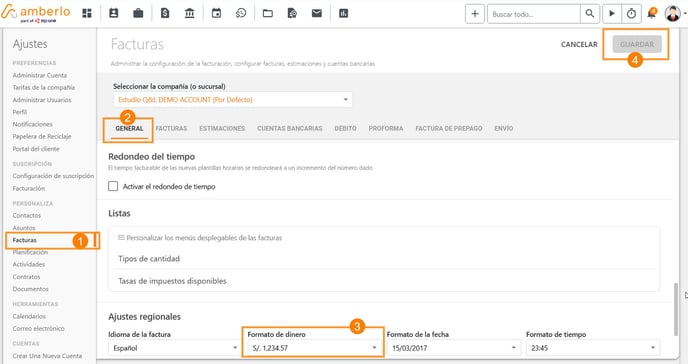Click the plus quick-add button
This screenshot has height=364, width=688.
475,14
